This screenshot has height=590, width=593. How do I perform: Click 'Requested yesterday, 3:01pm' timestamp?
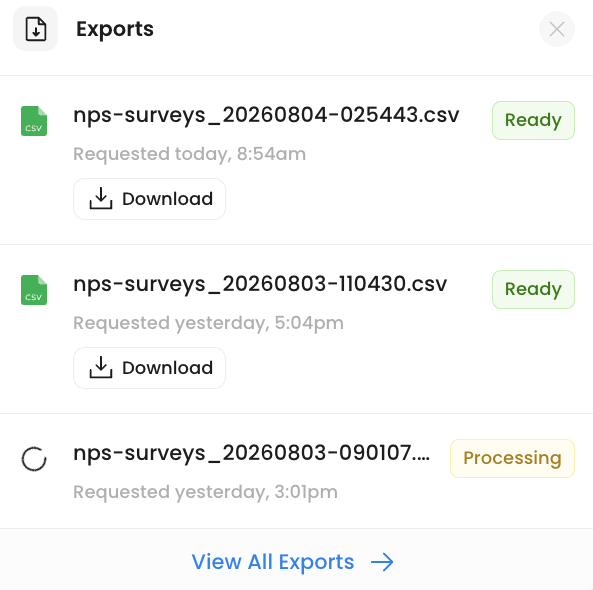pos(205,492)
